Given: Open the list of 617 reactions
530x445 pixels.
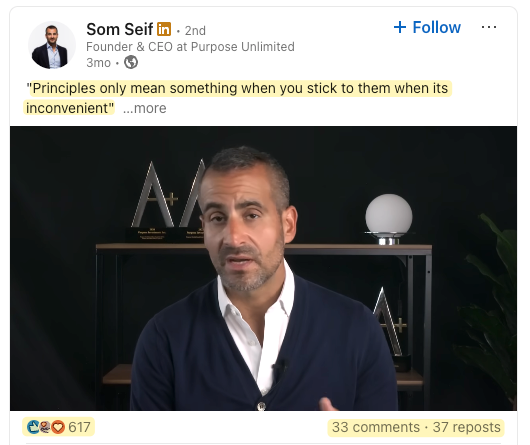Looking at the screenshot, I should tap(79, 427).
